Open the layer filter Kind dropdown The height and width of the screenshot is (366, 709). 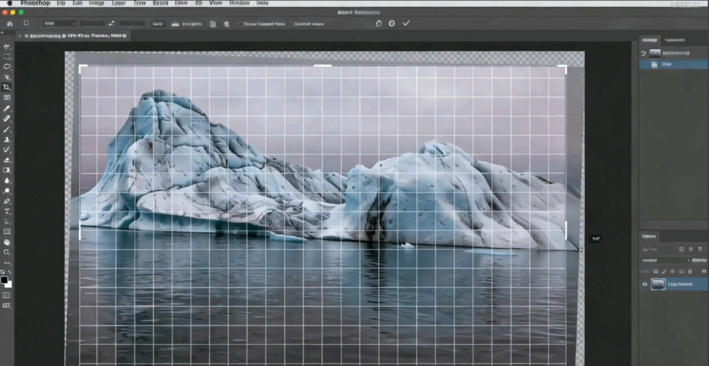click(x=658, y=249)
